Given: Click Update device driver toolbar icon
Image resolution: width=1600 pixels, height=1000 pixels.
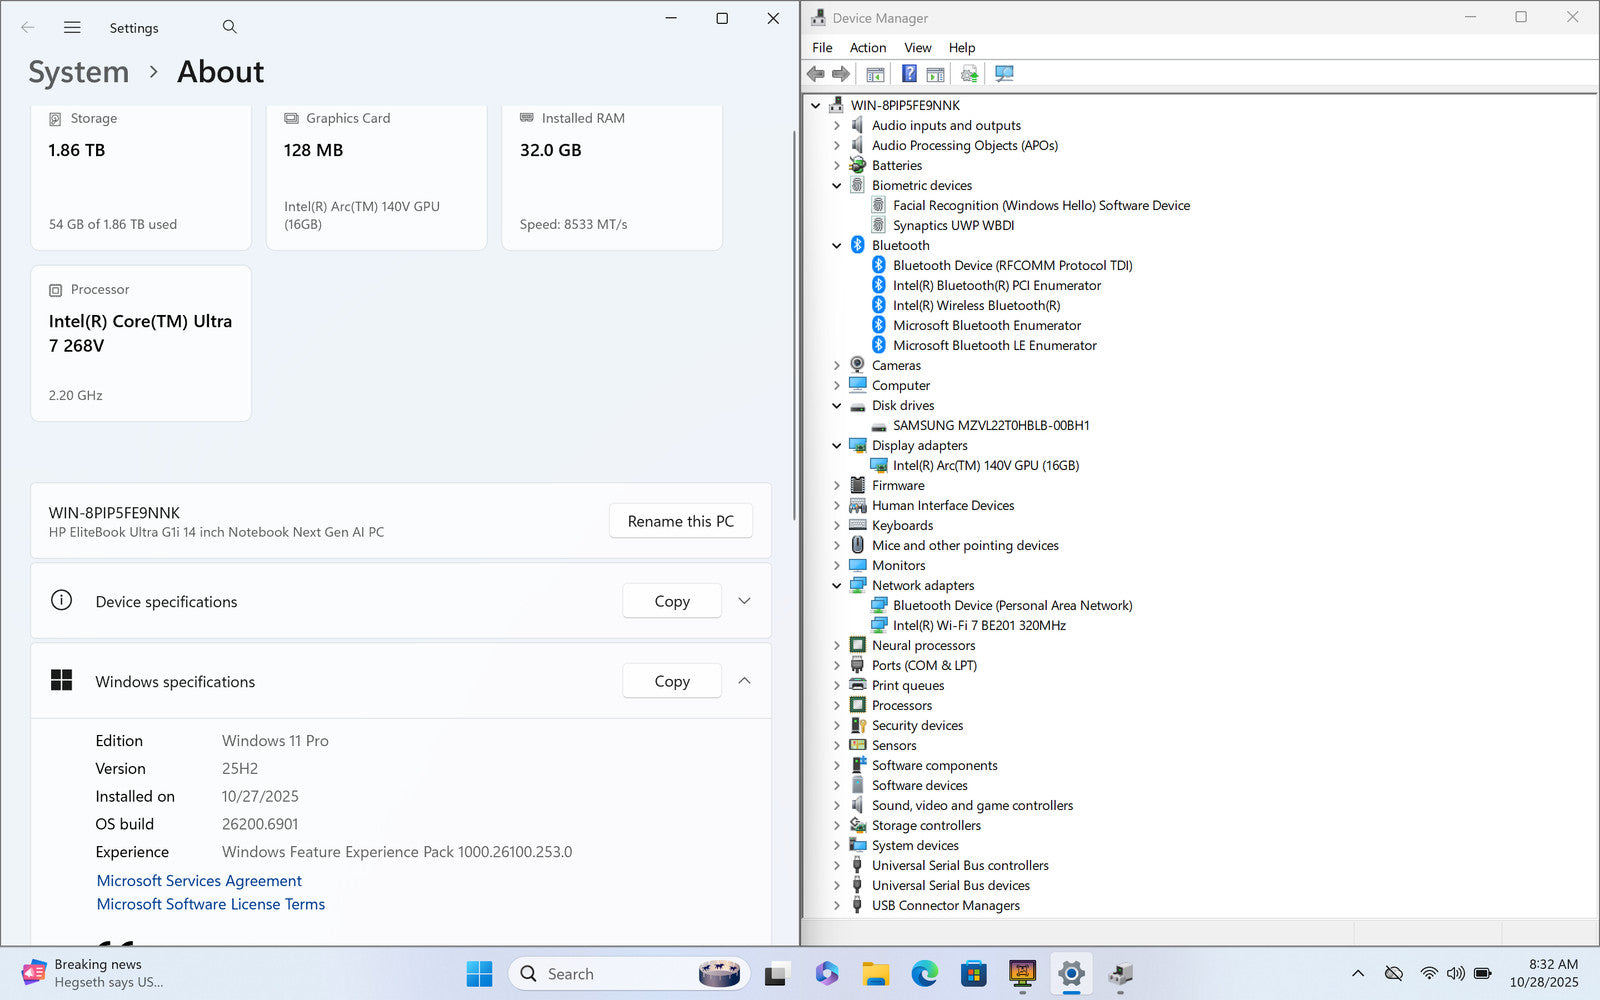Looking at the screenshot, I should 969,74.
